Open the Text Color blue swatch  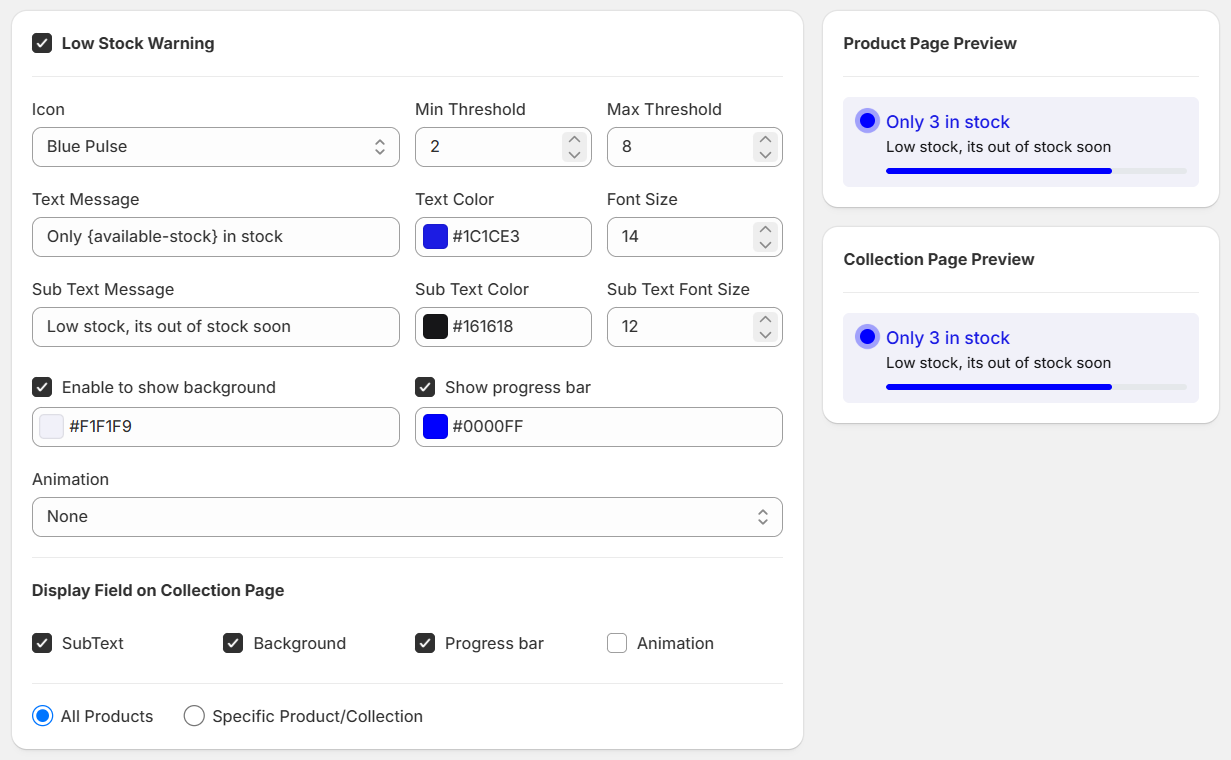coord(435,237)
